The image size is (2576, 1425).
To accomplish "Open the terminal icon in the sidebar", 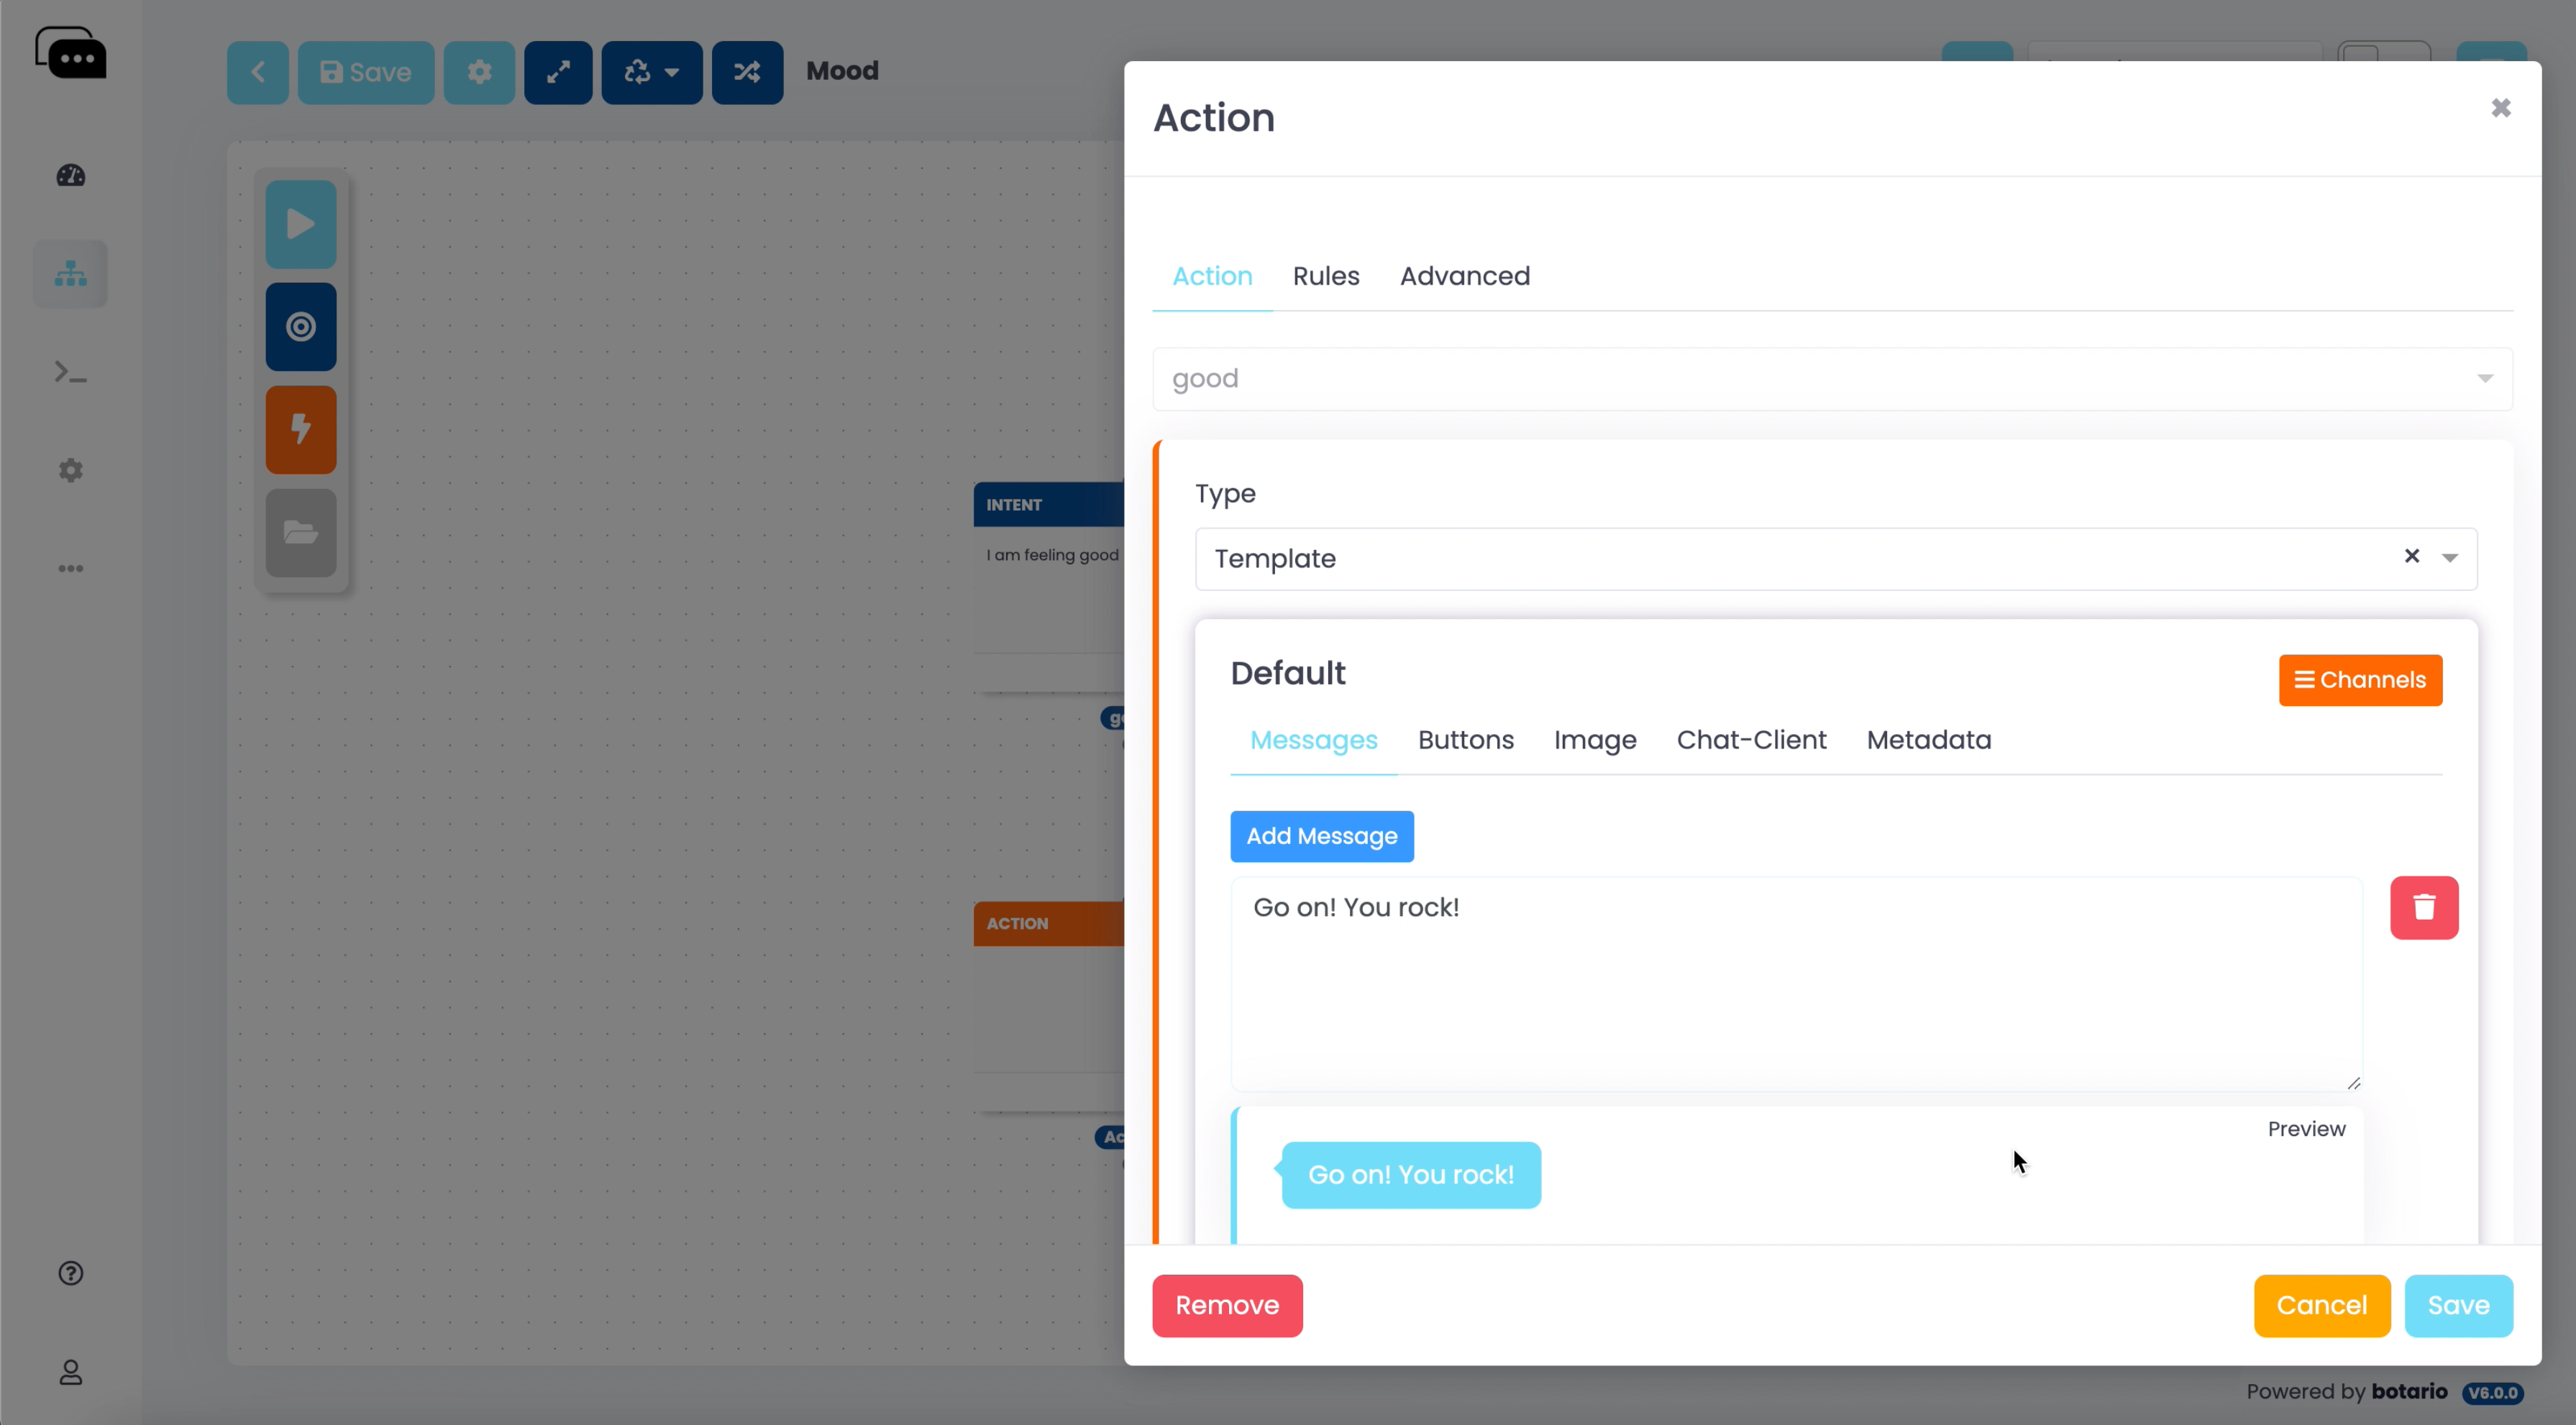I will (x=70, y=371).
